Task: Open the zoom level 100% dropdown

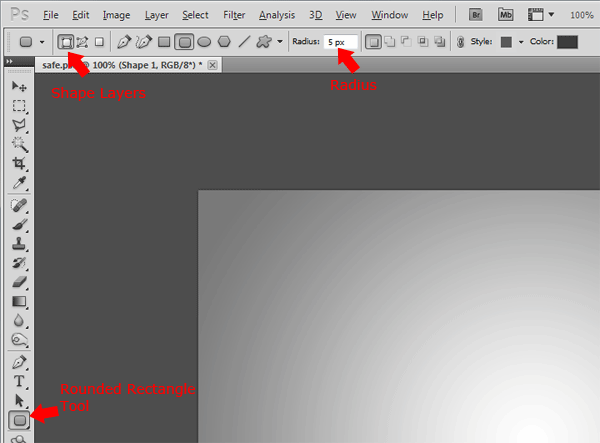Action: click(x=582, y=15)
